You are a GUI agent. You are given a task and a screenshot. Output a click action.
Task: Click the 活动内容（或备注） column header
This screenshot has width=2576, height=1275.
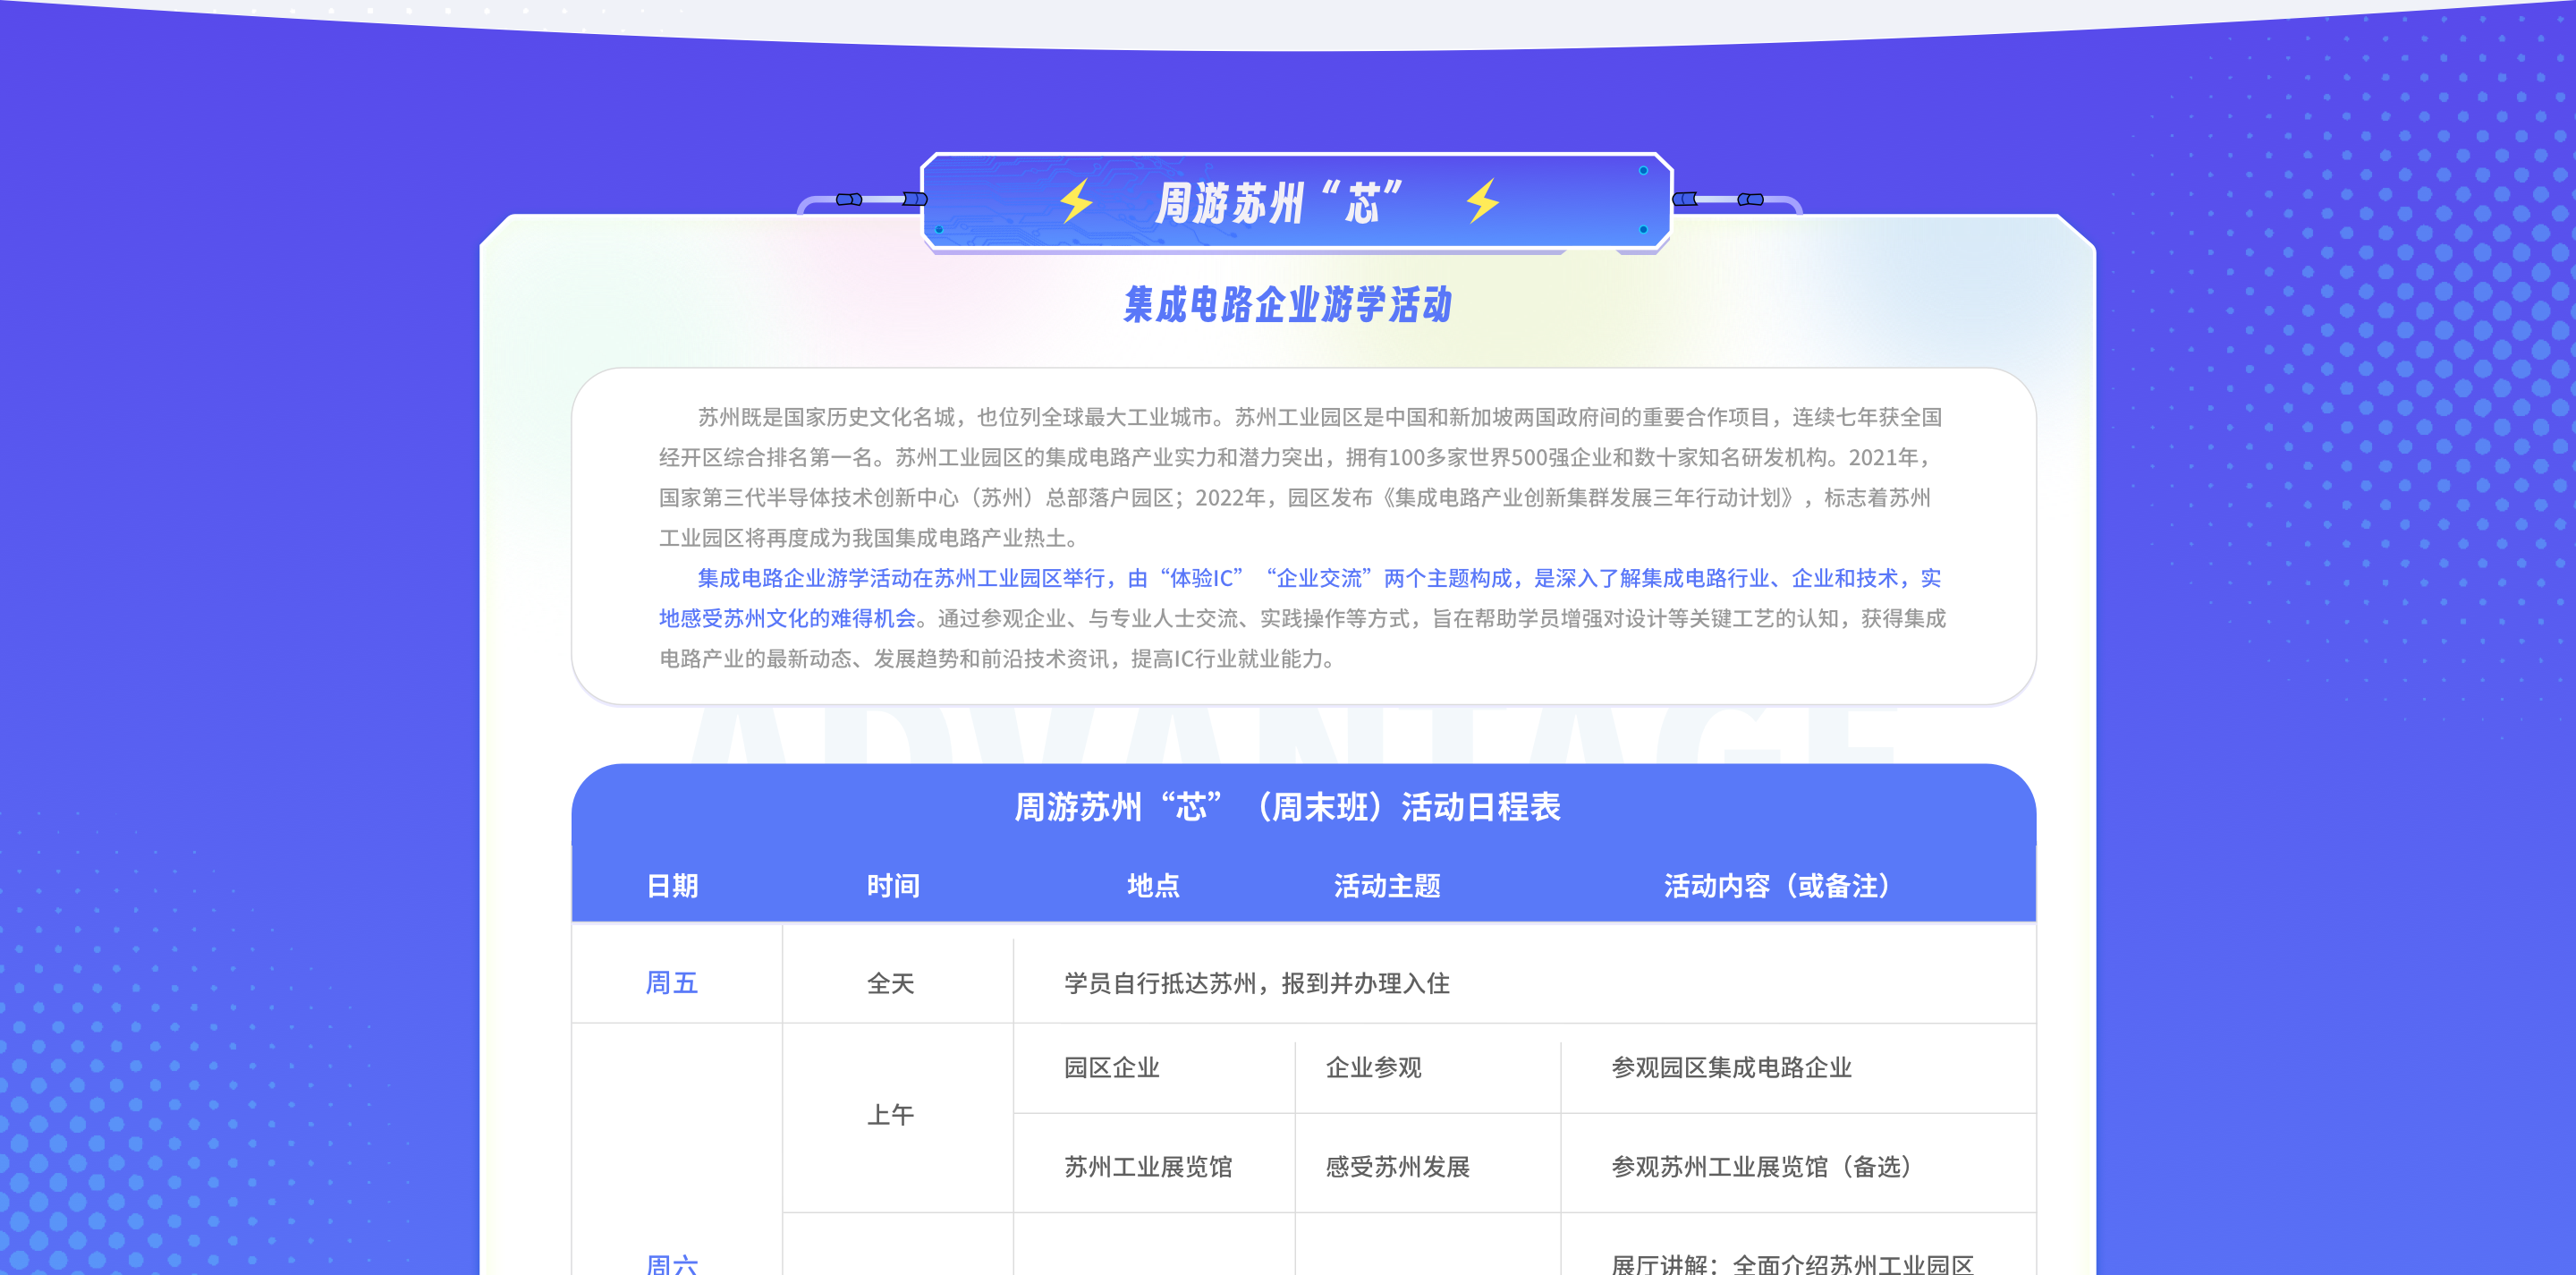(x=1776, y=886)
